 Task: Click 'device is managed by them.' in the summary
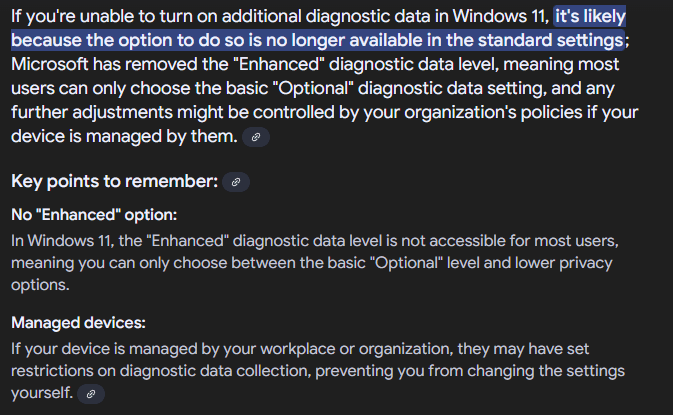click(124, 136)
